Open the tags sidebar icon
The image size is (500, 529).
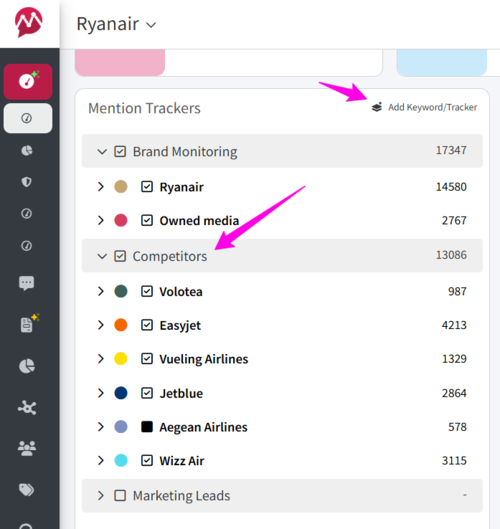[27, 490]
